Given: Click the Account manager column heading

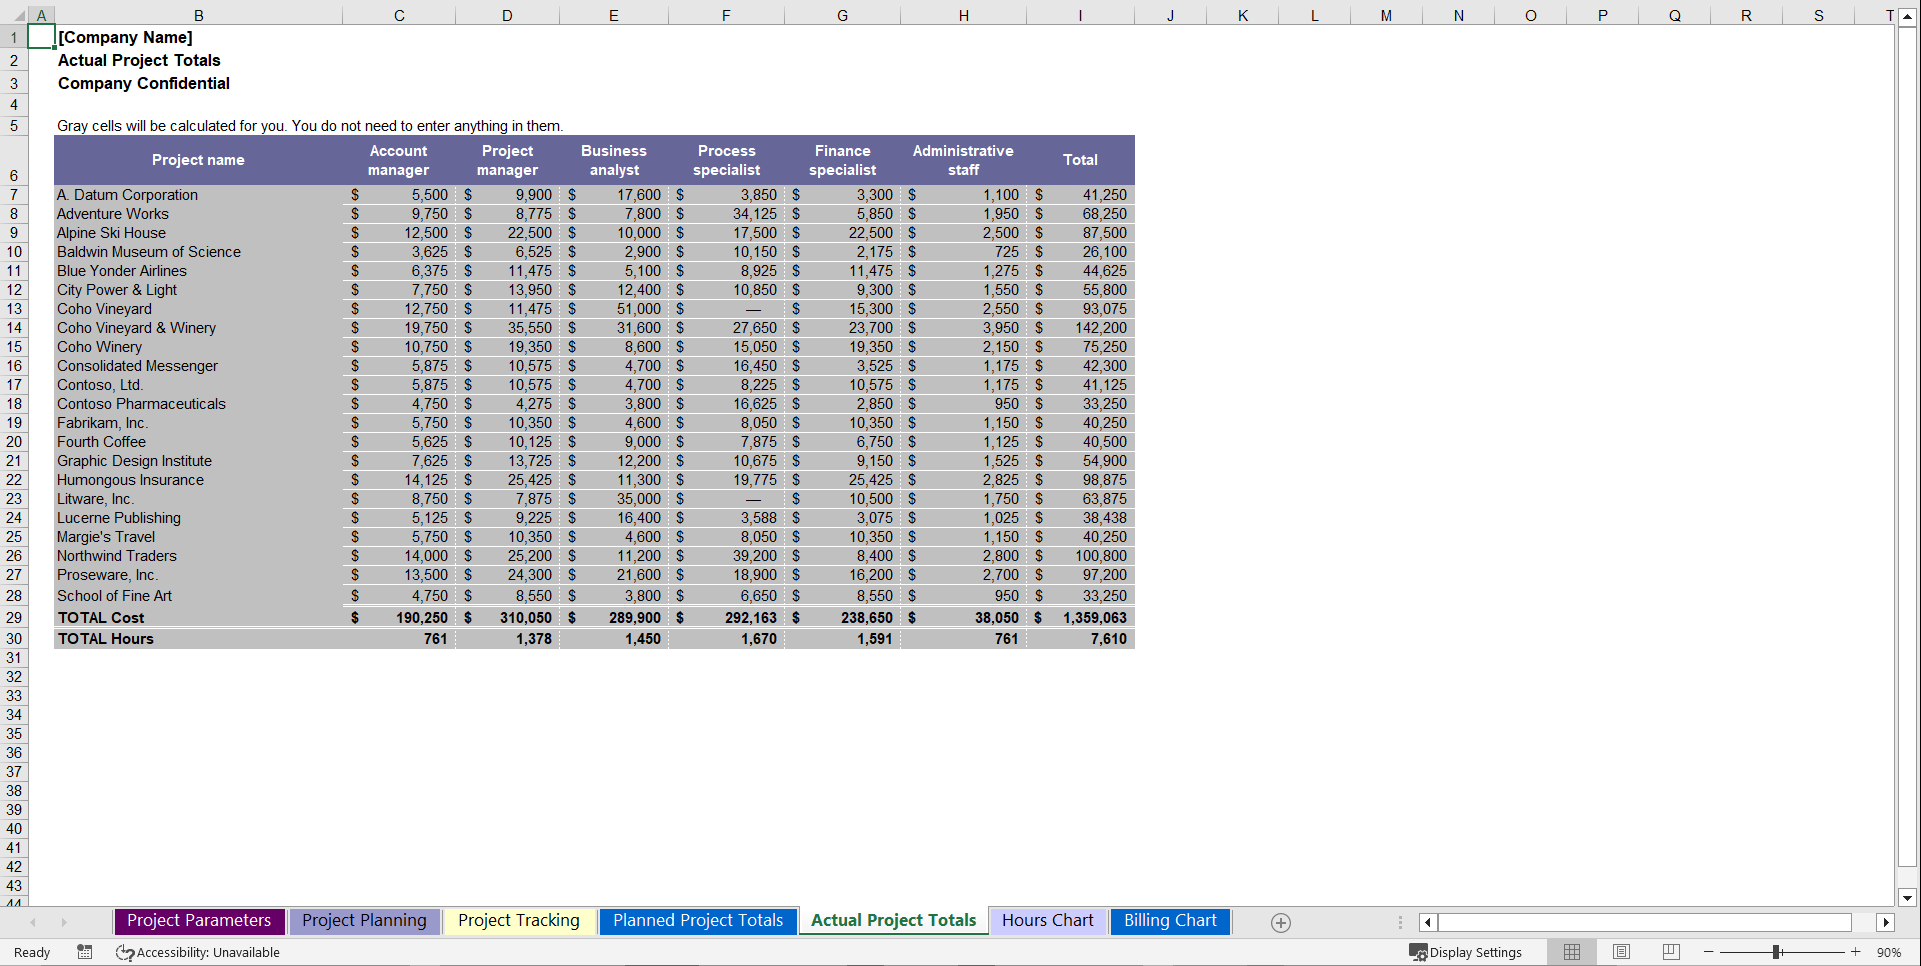Looking at the screenshot, I should pyautogui.click(x=399, y=160).
